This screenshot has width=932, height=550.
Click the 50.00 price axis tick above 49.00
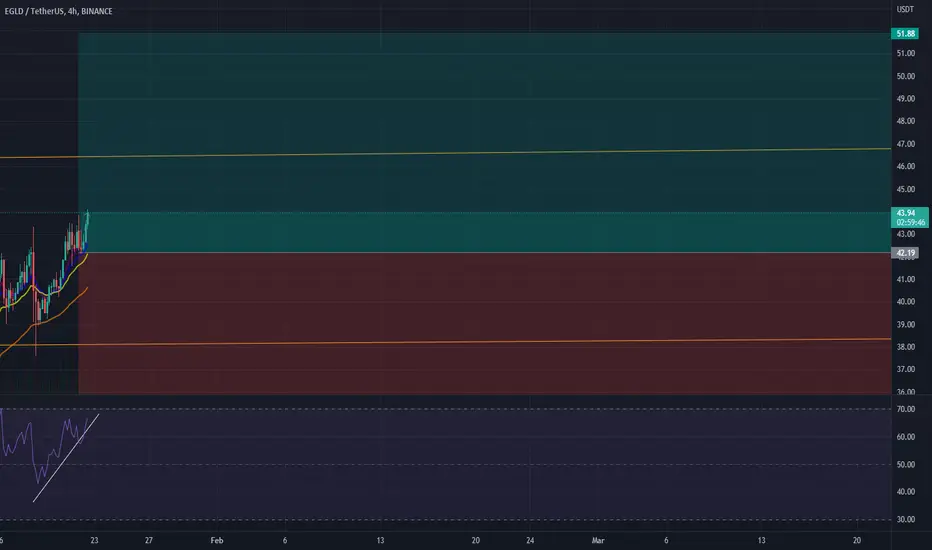tap(906, 76)
